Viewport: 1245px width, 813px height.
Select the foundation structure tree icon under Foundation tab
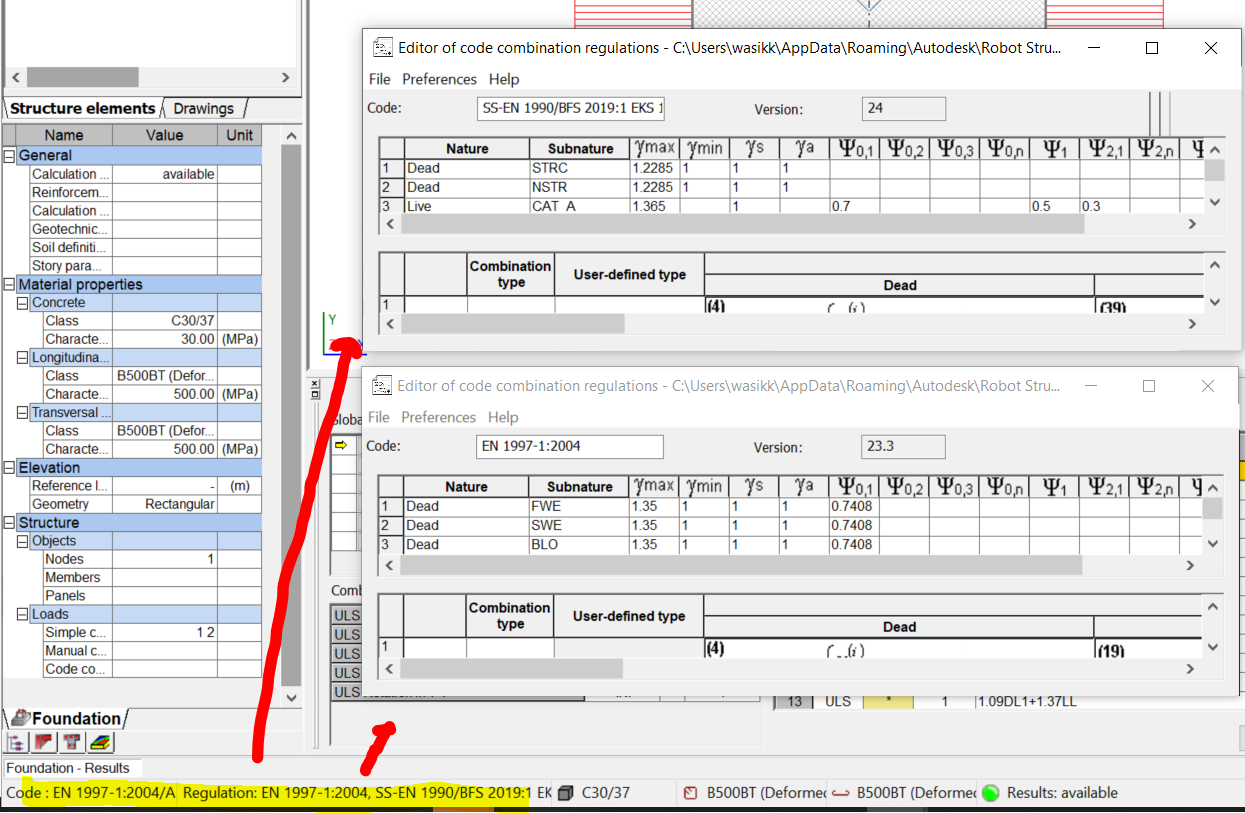(x=18, y=742)
